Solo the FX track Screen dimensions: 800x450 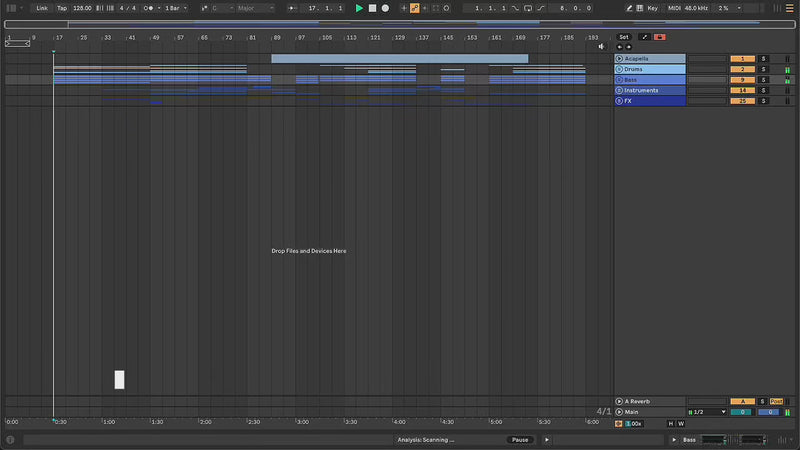763,101
